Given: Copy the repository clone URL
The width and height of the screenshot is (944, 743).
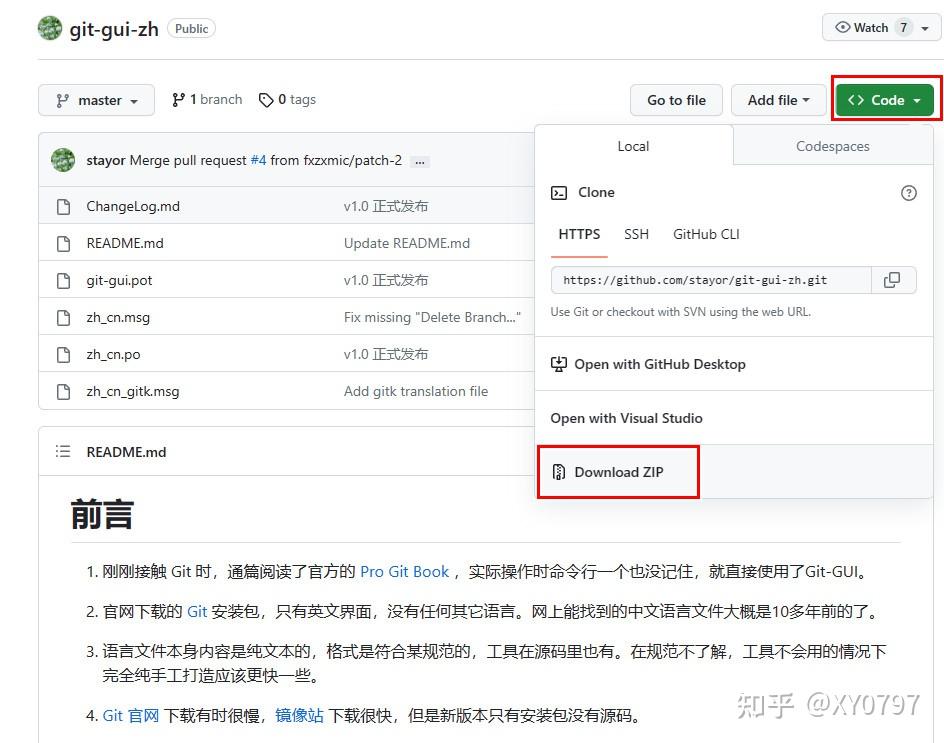Looking at the screenshot, I should click(892, 280).
